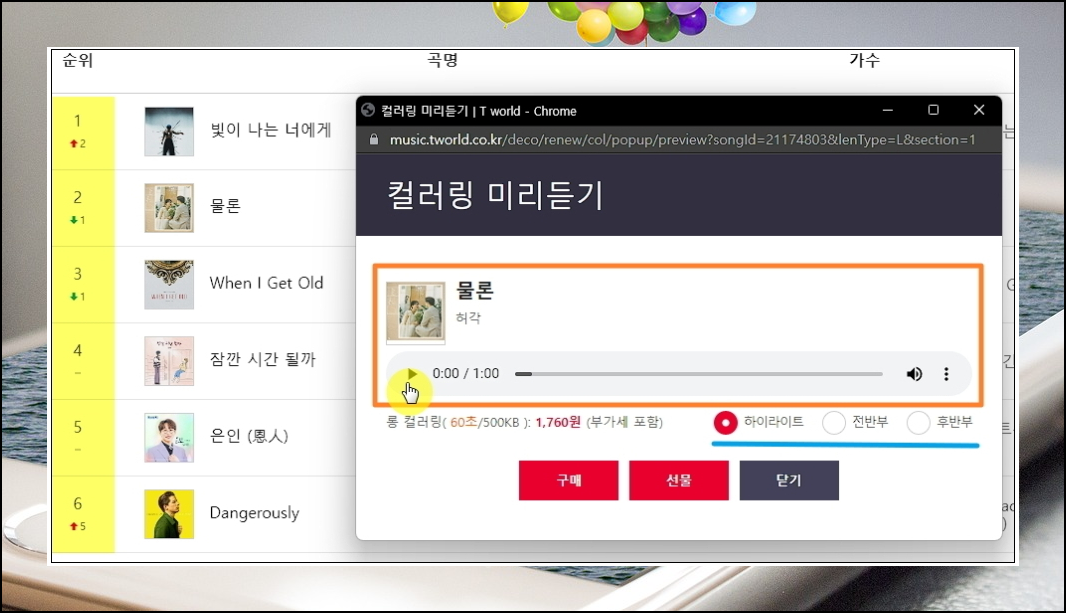Click the popup address bar URL
The height and width of the screenshot is (613, 1066).
[x=683, y=139]
